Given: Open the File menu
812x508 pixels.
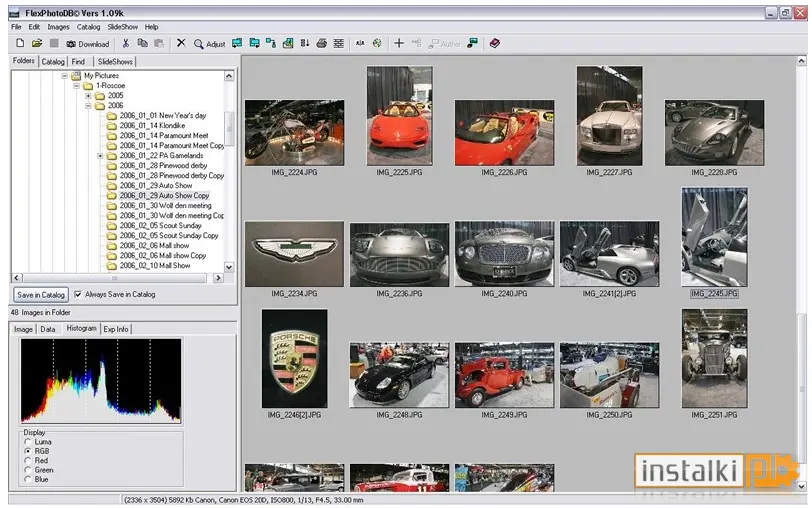Looking at the screenshot, I should click(x=17, y=27).
